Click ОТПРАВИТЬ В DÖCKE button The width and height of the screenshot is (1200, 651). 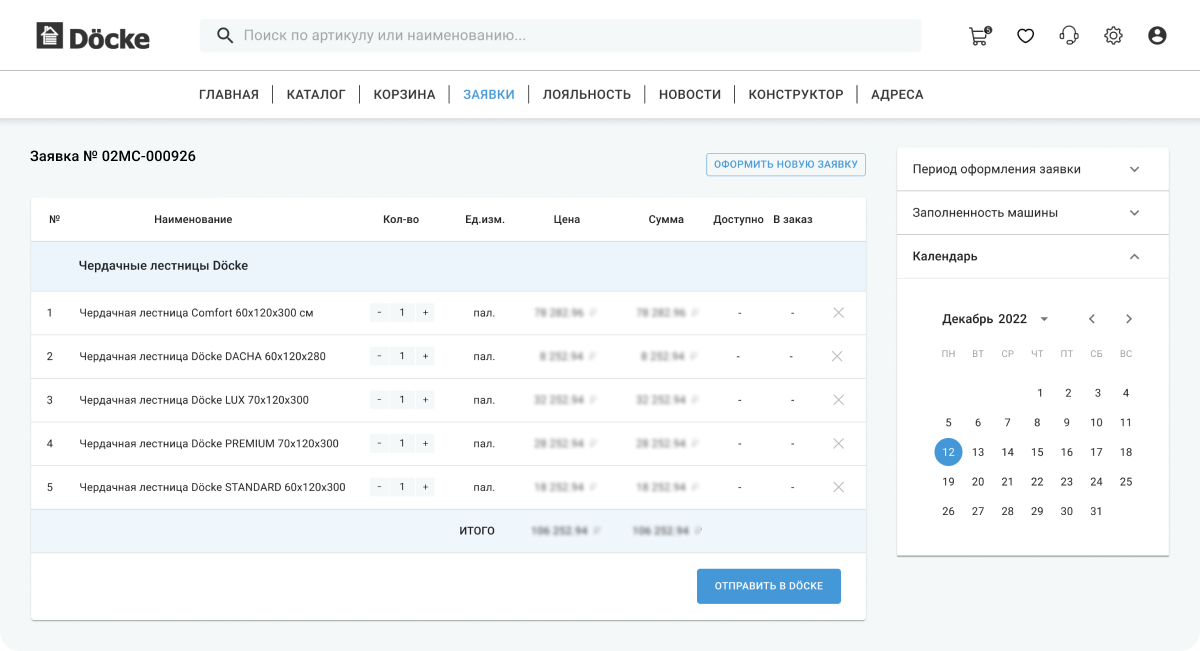[769, 586]
